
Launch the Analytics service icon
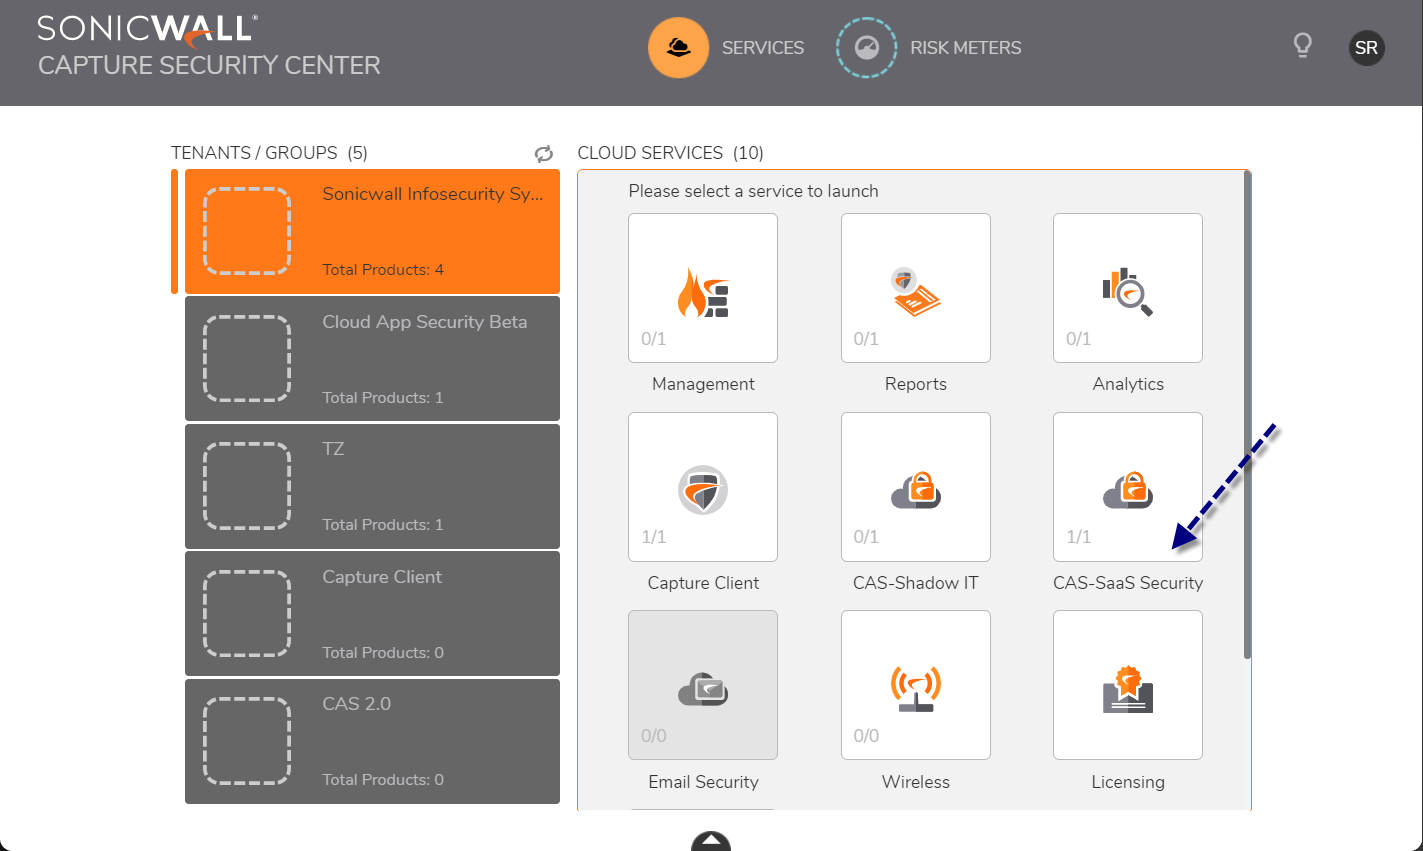1127,288
